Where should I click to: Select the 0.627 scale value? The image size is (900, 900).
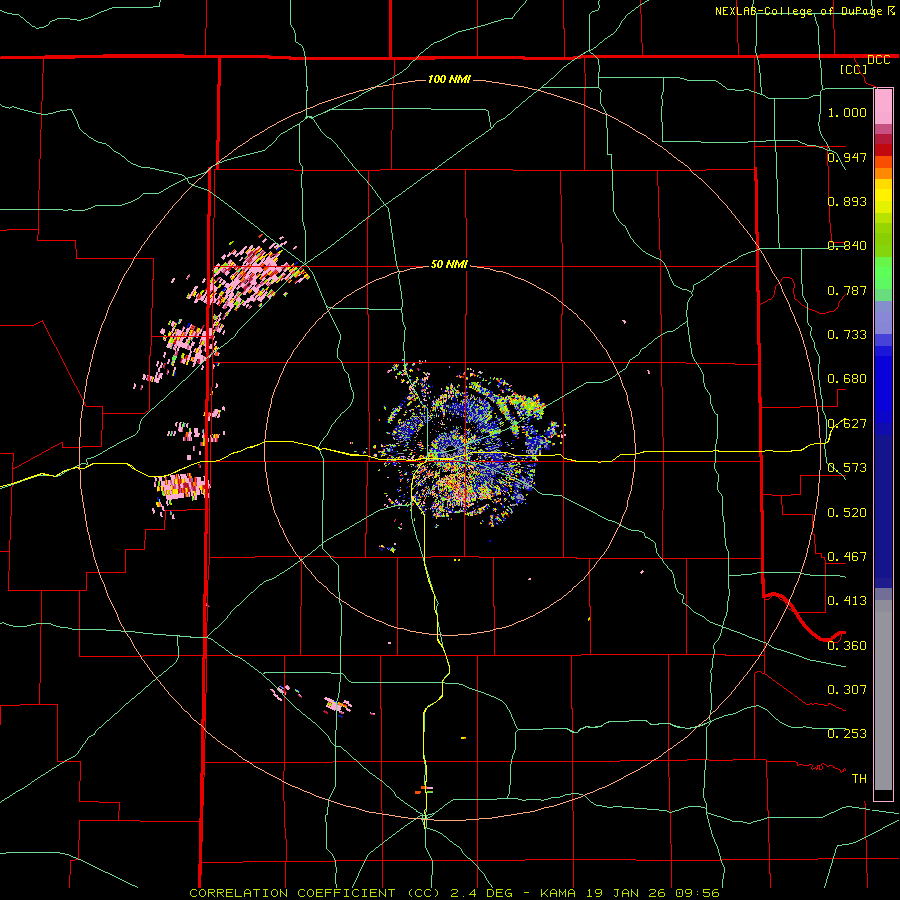847,423
